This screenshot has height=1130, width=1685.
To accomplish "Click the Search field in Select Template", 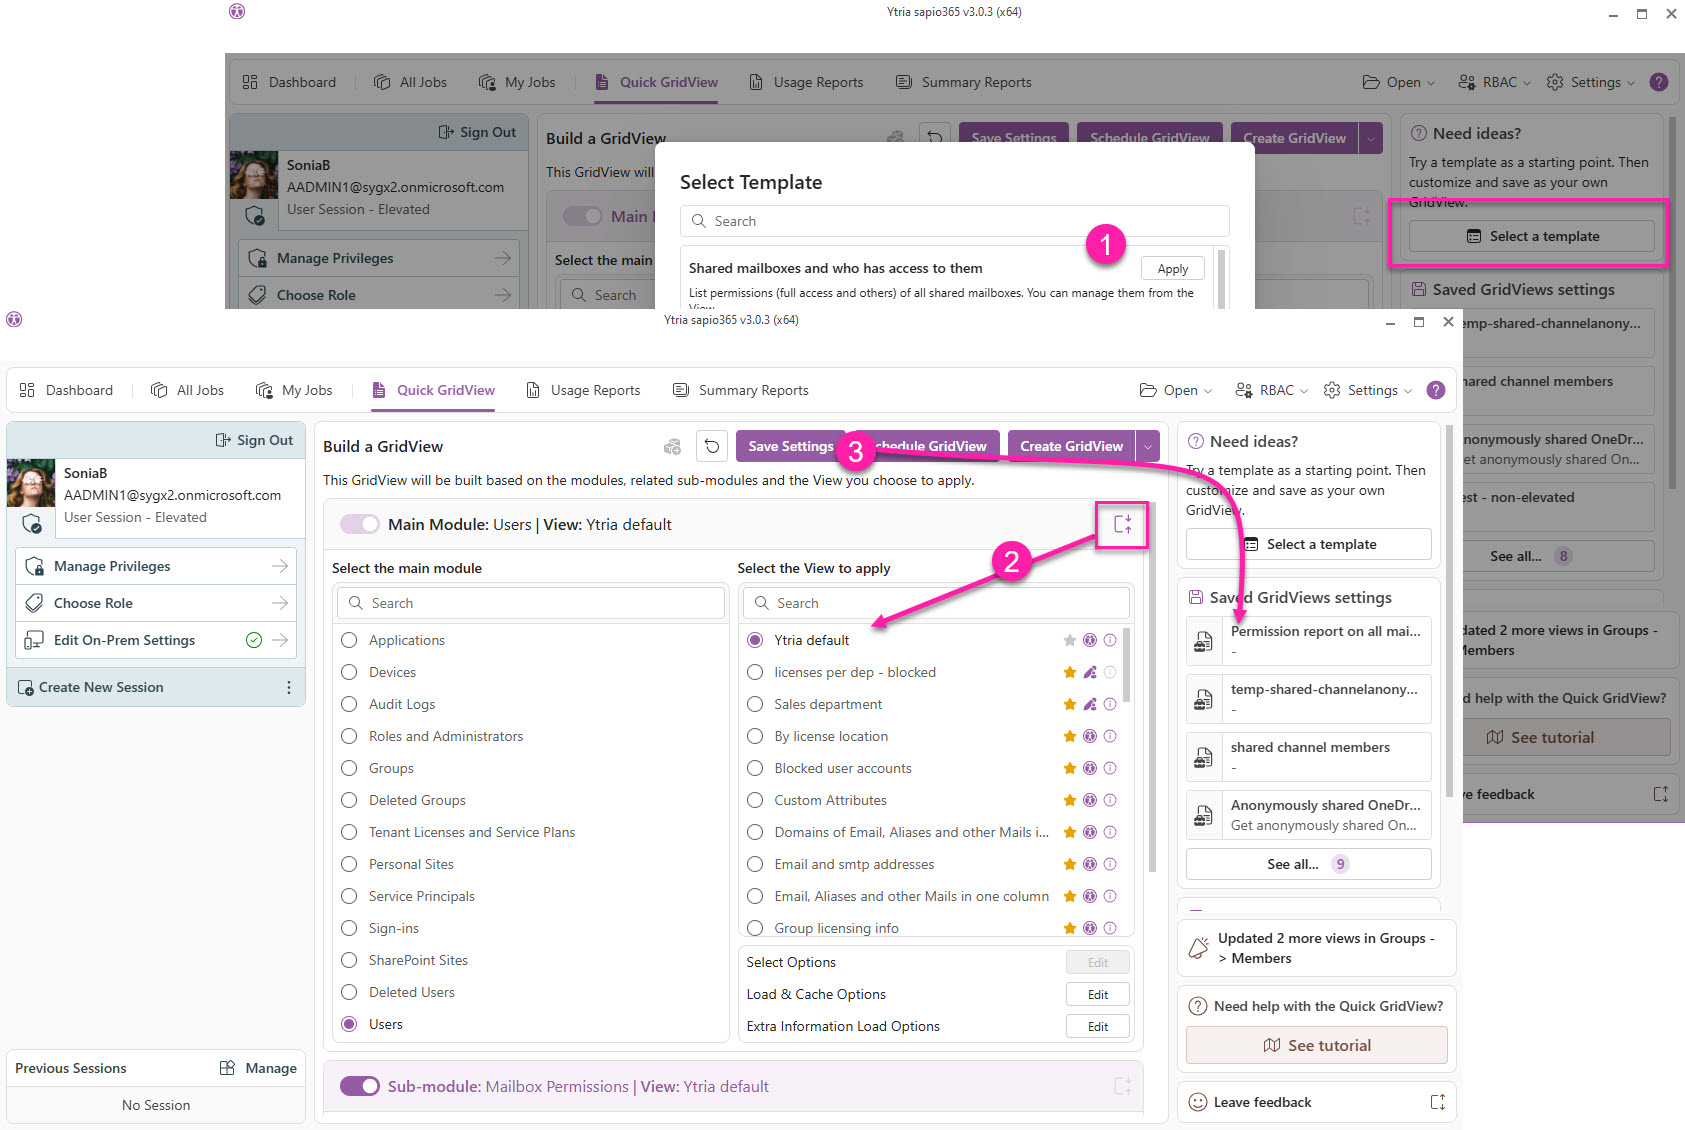I will [x=954, y=221].
